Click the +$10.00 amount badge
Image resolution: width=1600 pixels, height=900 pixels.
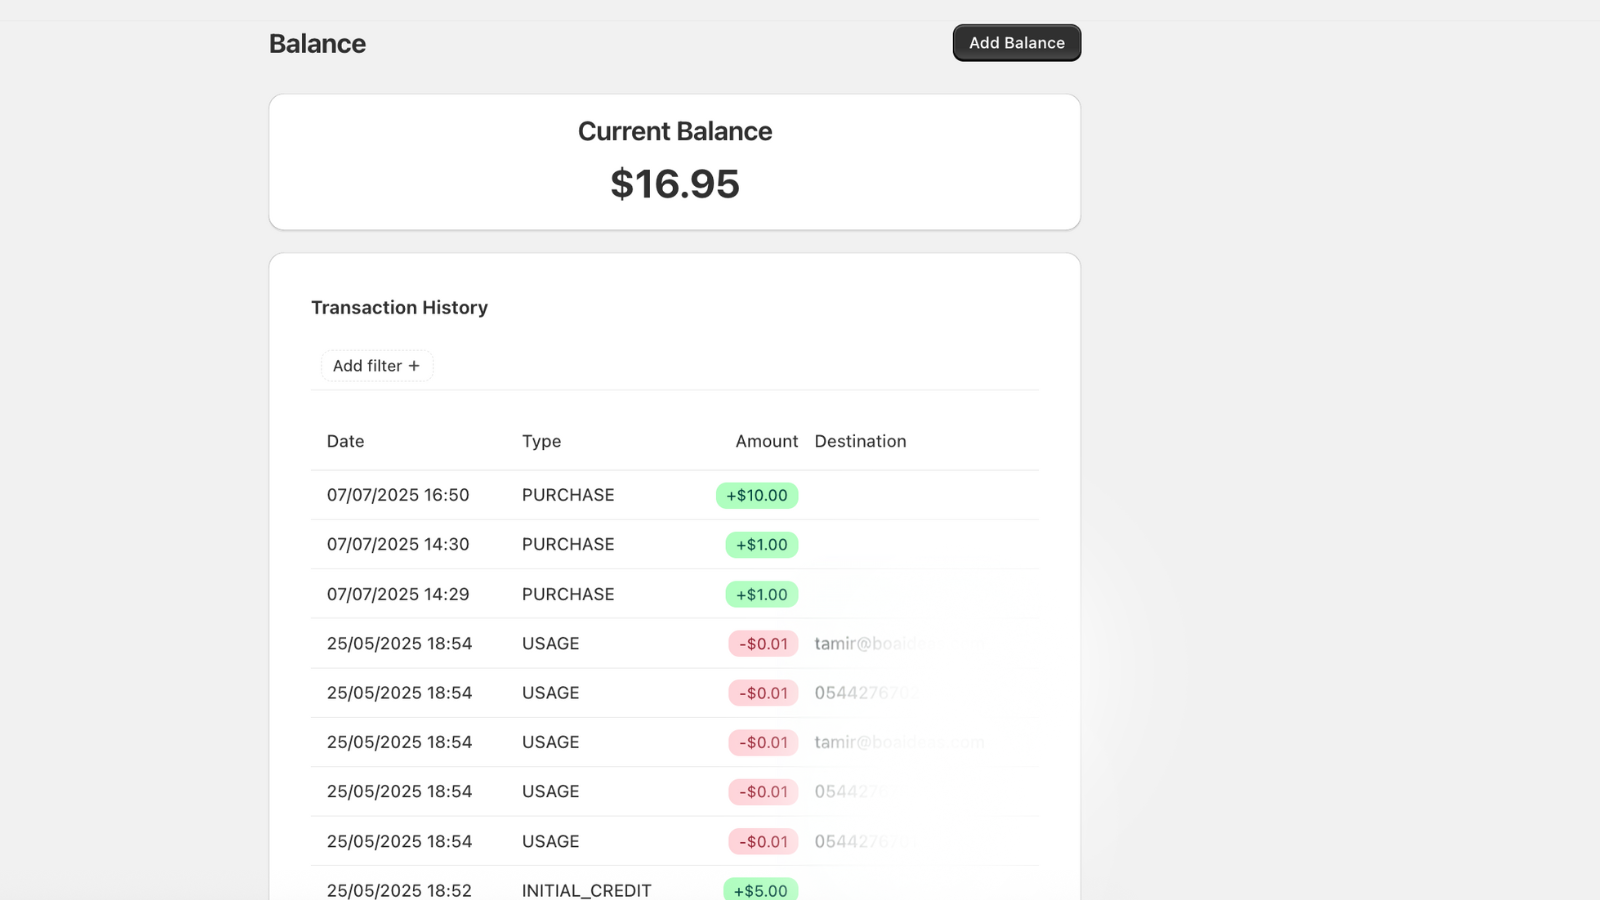(756, 495)
